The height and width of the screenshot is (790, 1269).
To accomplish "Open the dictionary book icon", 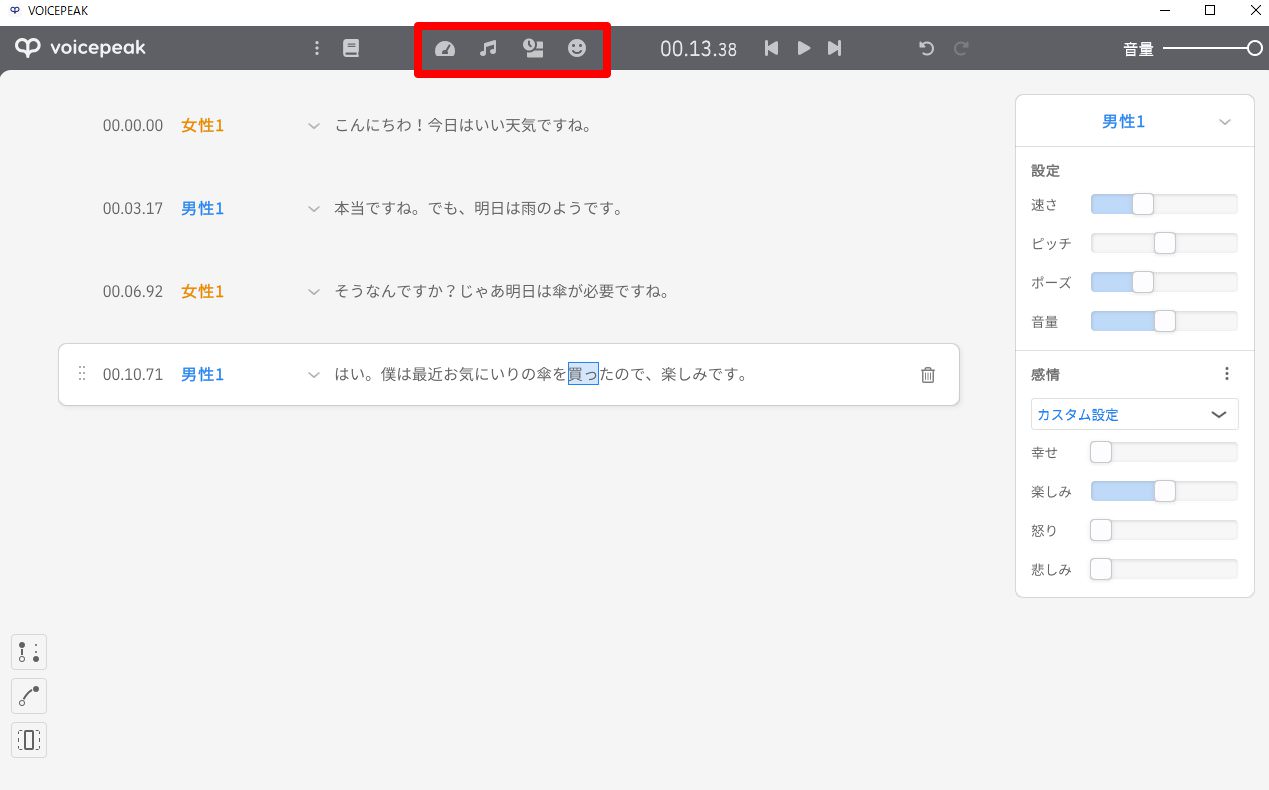I will click(351, 48).
